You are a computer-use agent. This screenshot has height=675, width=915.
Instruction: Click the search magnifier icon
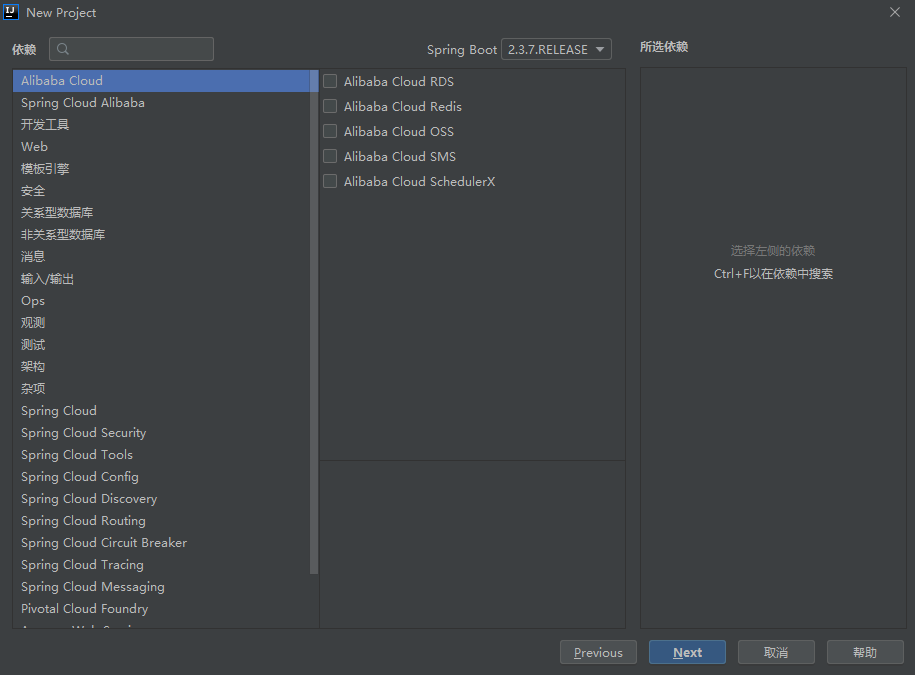pyautogui.click(x=63, y=50)
